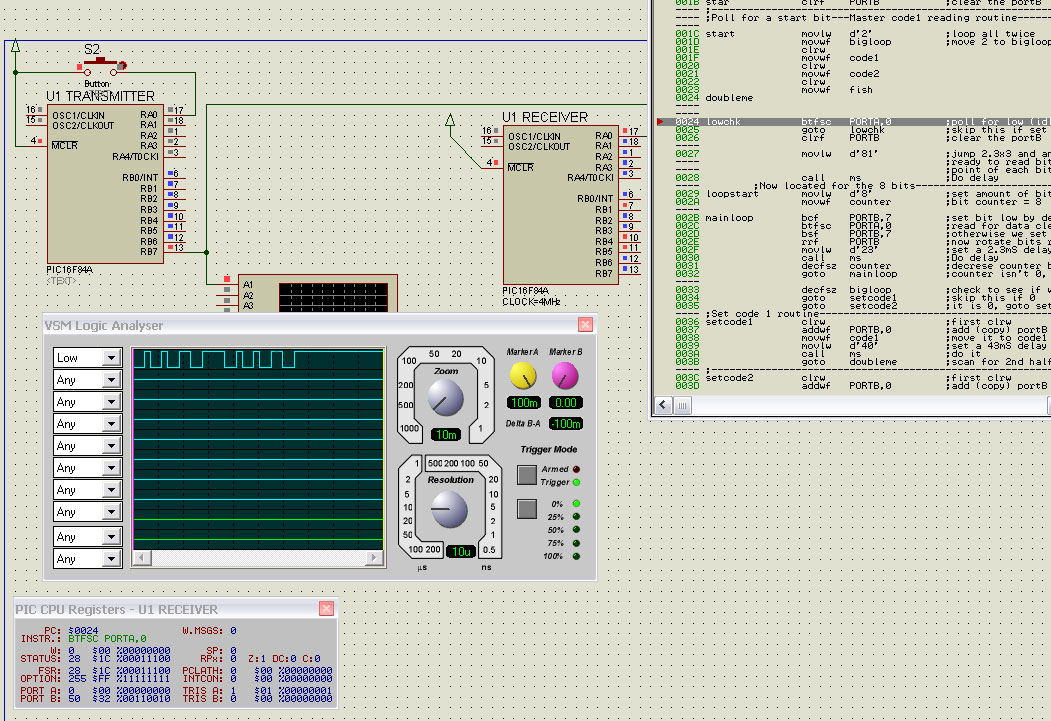Click the source window horizontal scrollbar thumb
The height and width of the screenshot is (721, 1051).
[x=682, y=405]
